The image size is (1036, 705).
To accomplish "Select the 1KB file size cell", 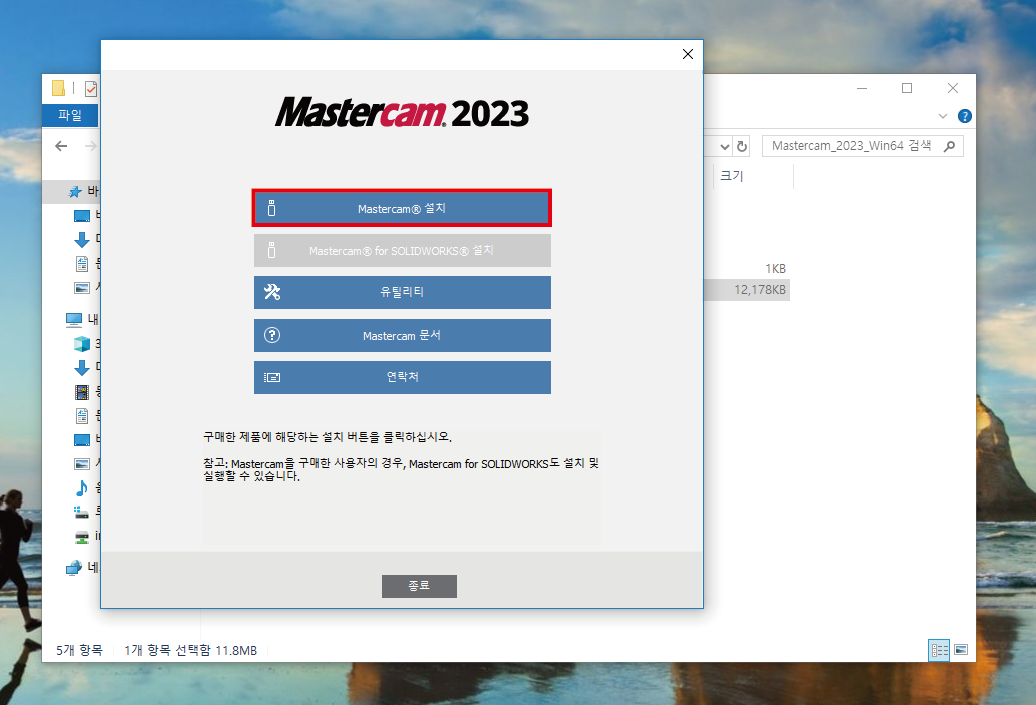I will [x=775, y=269].
